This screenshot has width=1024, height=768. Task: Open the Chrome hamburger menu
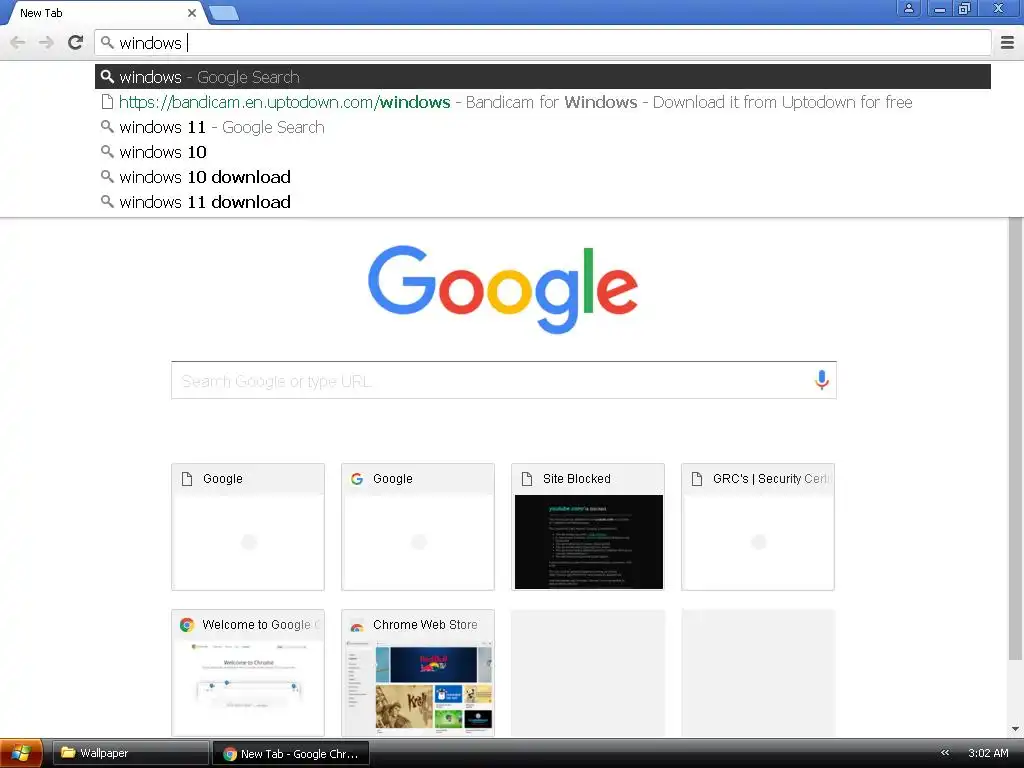coord(1007,42)
